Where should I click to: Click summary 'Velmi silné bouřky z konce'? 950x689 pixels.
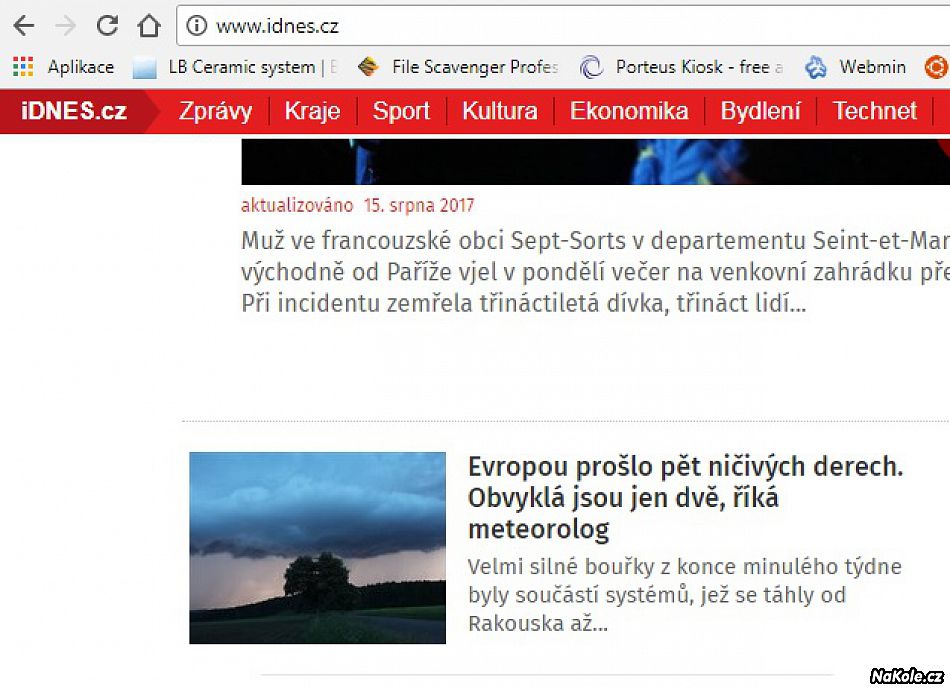coord(685,595)
